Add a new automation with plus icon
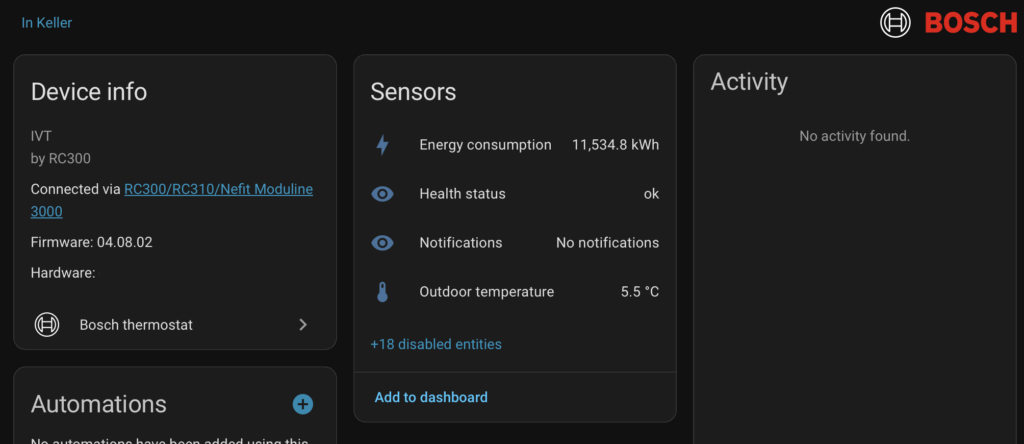The image size is (1024, 444). pos(302,404)
